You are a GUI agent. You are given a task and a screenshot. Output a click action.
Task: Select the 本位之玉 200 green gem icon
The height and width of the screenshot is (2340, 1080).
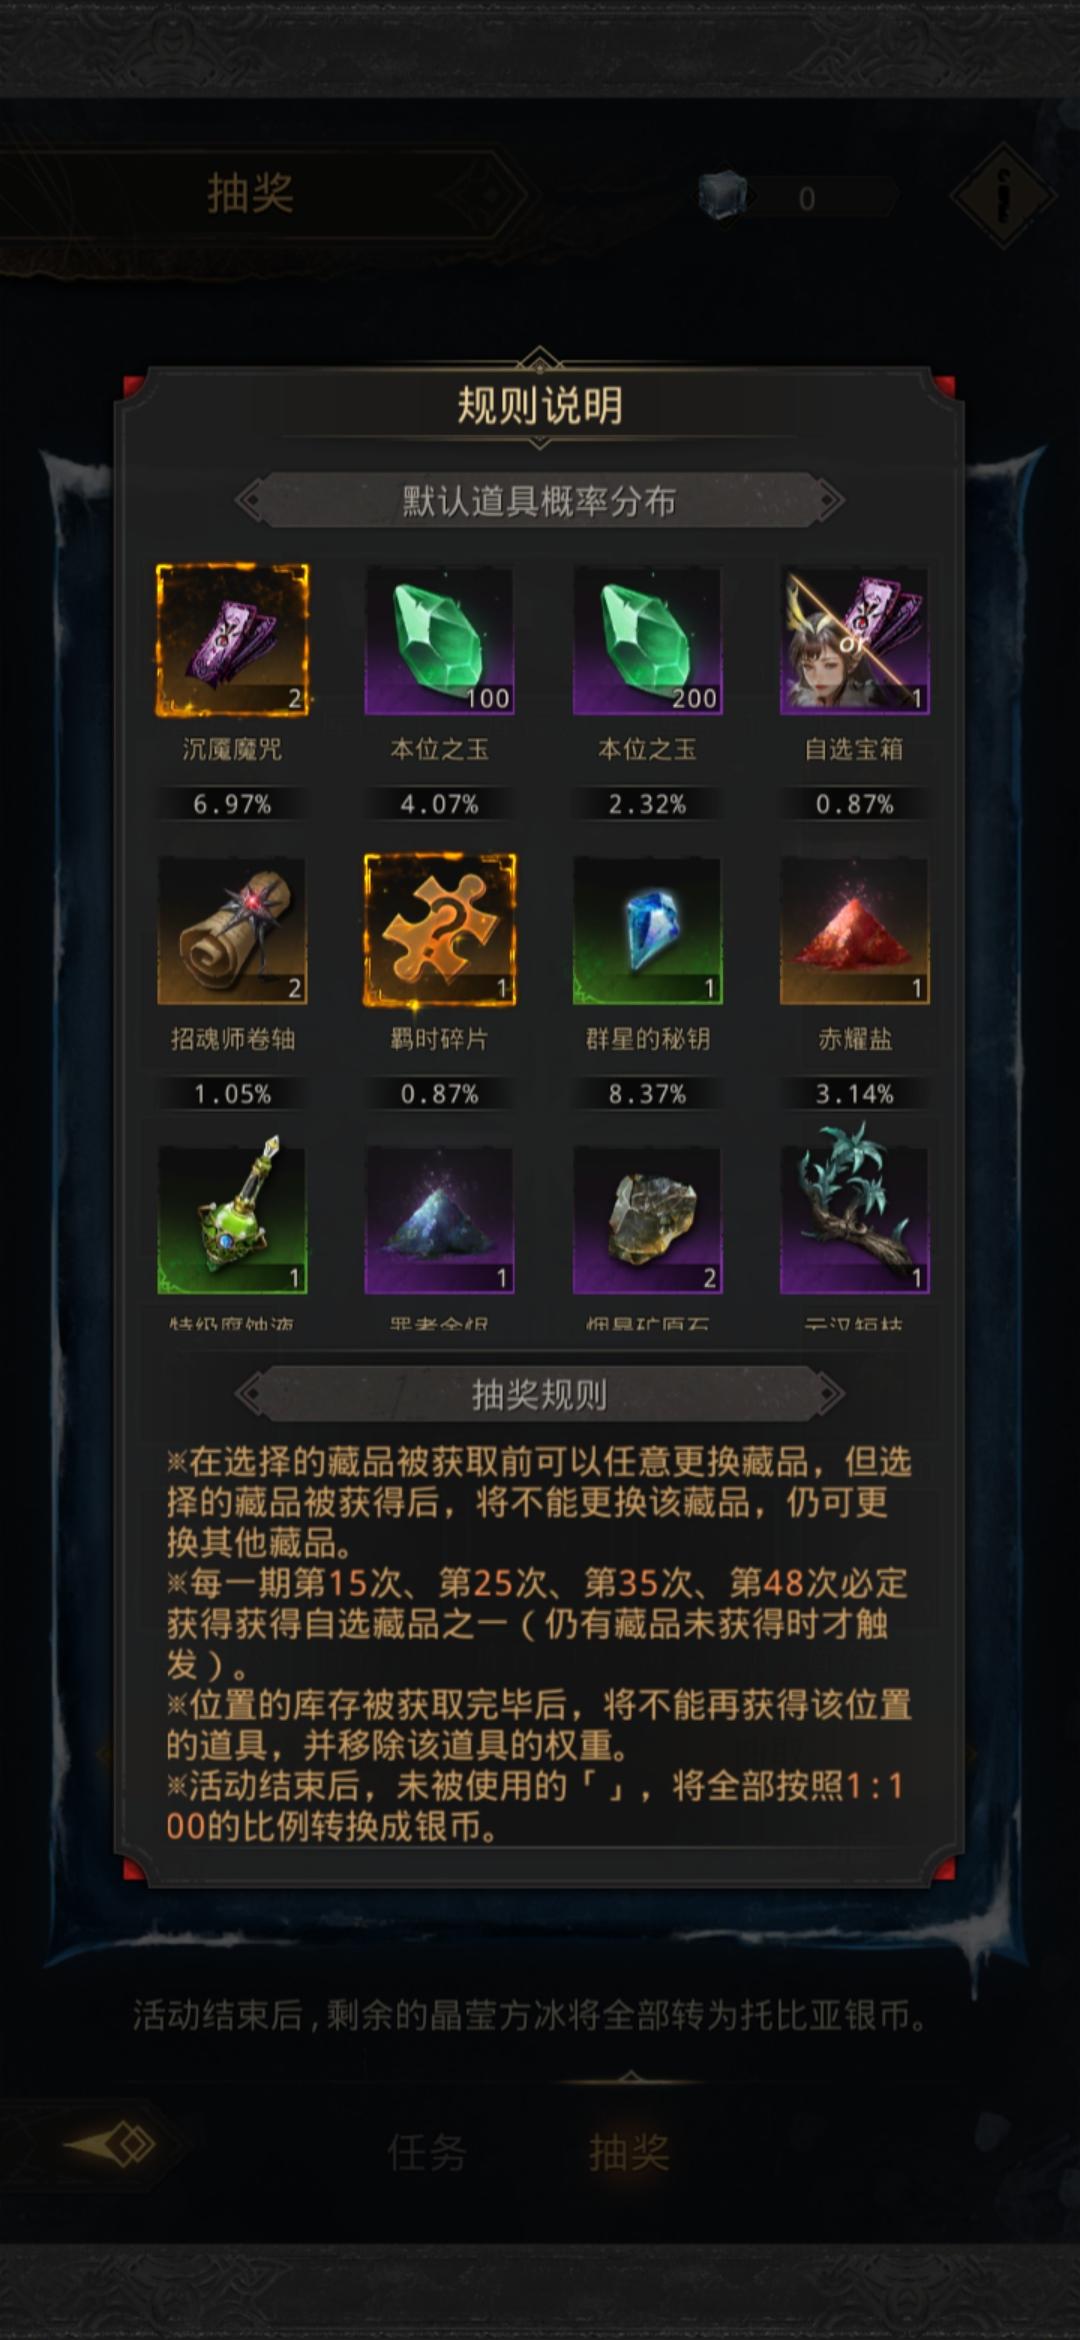(647, 640)
